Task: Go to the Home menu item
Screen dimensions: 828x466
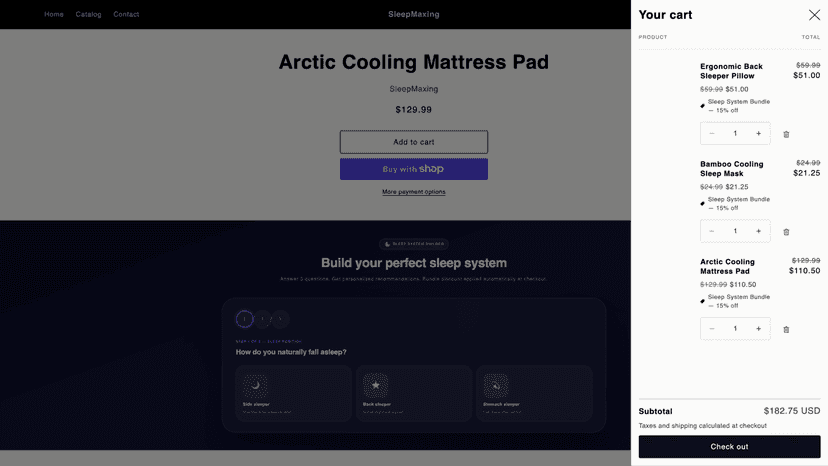Action: click(54, 14)
